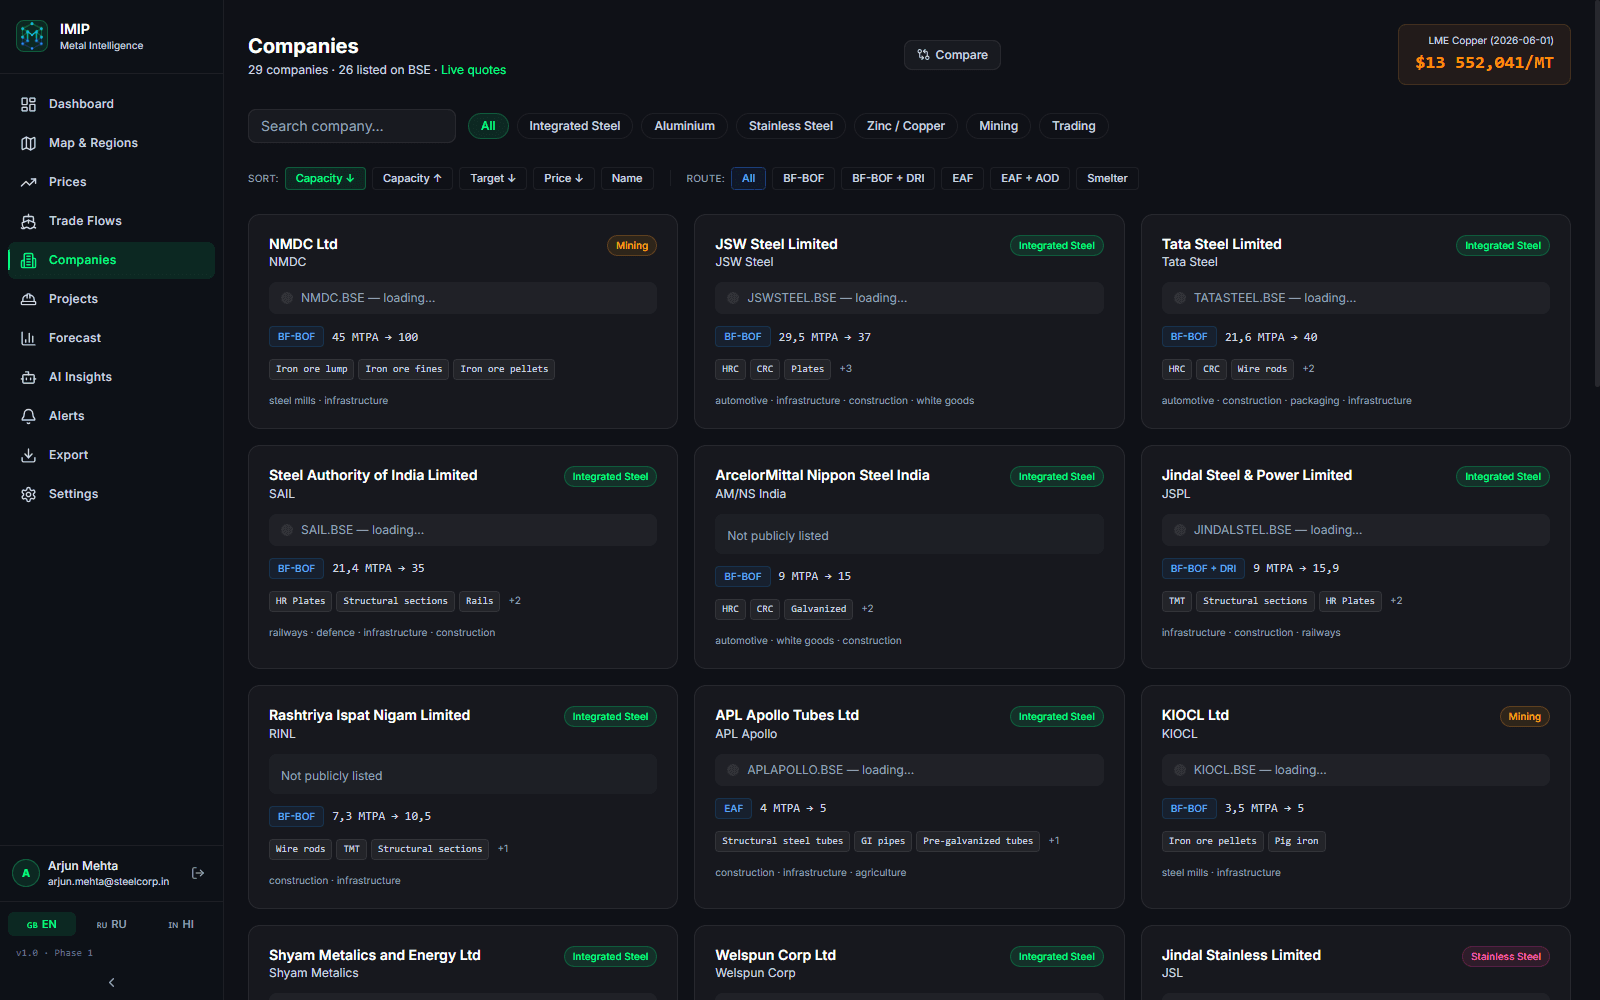1600x1000 pixels.
Task: Click the Mining badge on KIOCL Ltd
Action: click(1524, 717)
